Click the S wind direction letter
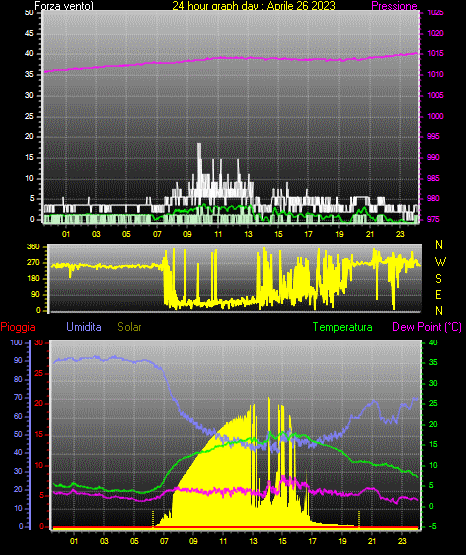 point(438,279)
